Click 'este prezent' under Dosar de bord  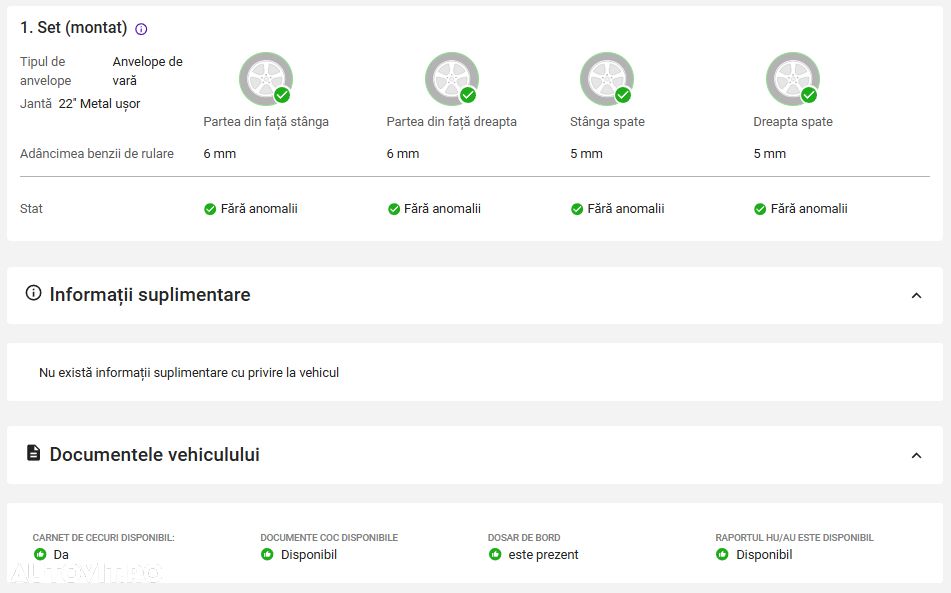(x=543, y=554)
